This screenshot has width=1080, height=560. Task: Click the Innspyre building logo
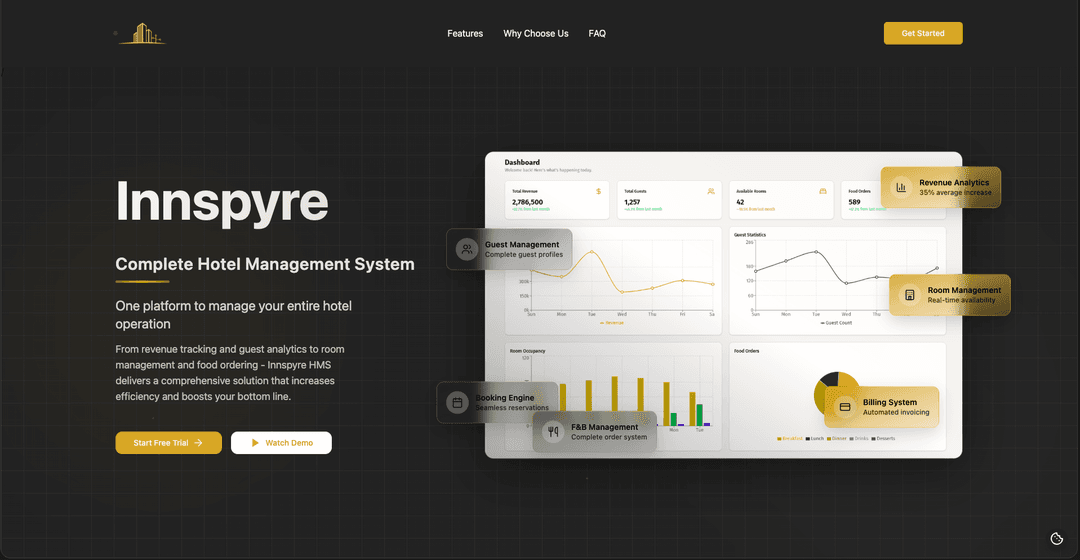click(140, 34)
